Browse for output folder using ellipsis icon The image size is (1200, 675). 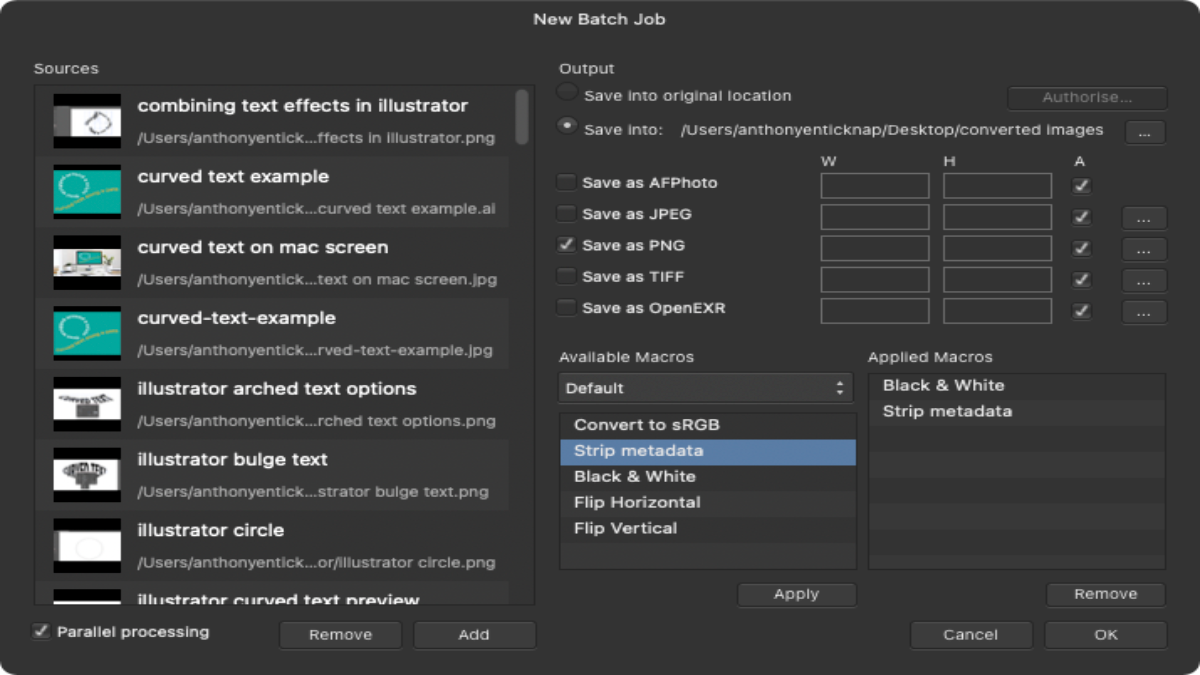coord(1143,131)
